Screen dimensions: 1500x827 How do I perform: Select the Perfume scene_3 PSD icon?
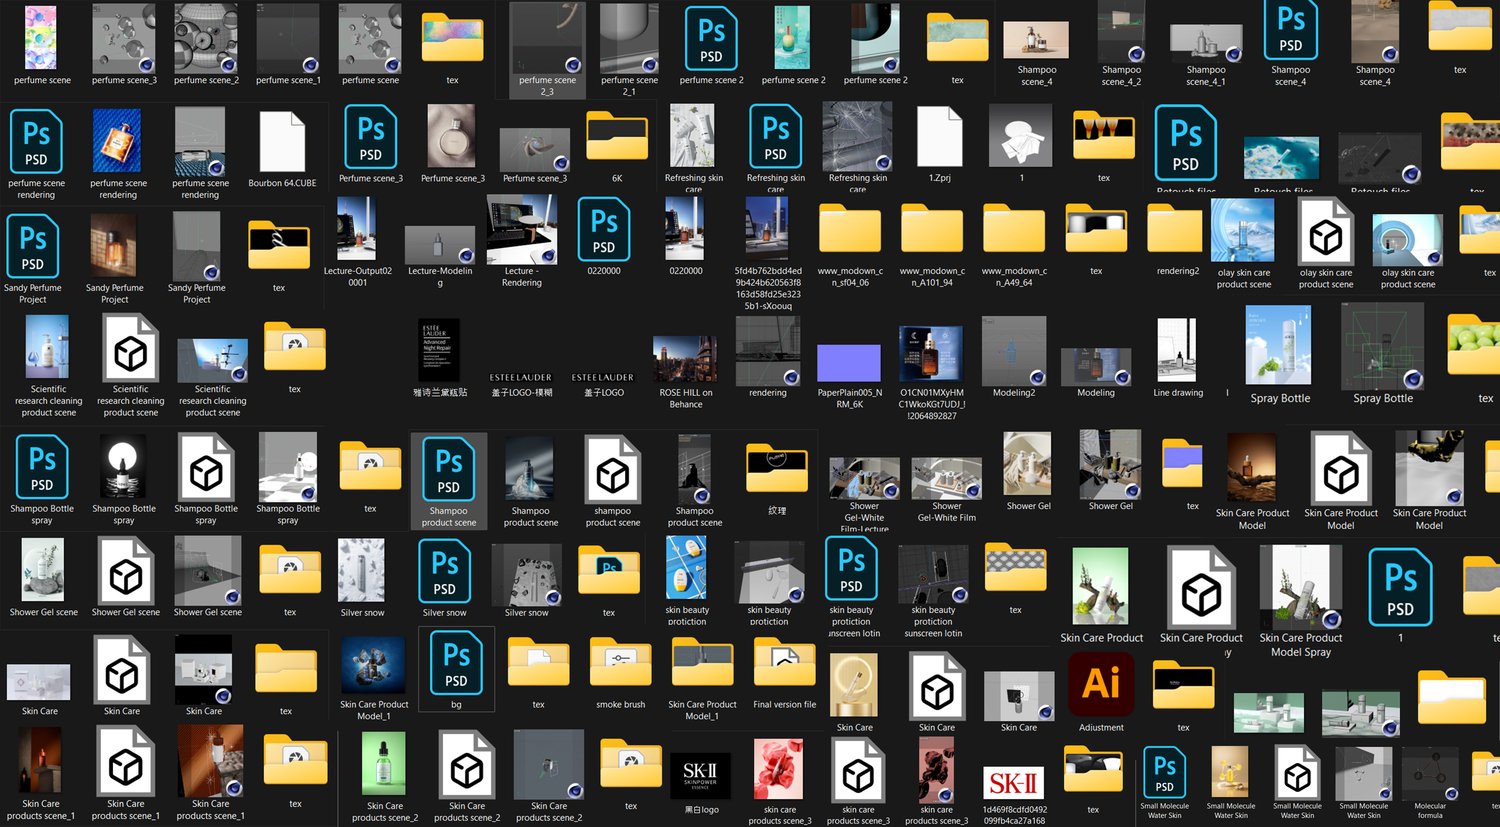click(371, 136)
